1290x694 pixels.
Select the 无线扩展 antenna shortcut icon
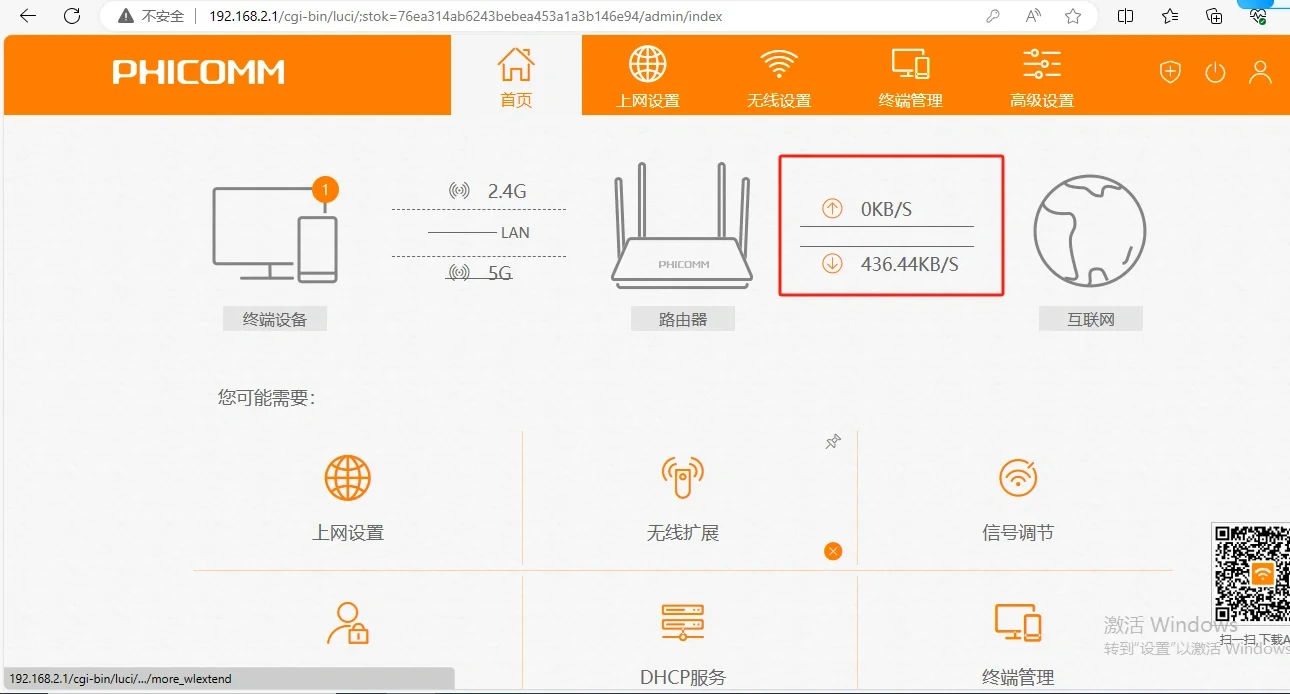click(x=682, y=478)
